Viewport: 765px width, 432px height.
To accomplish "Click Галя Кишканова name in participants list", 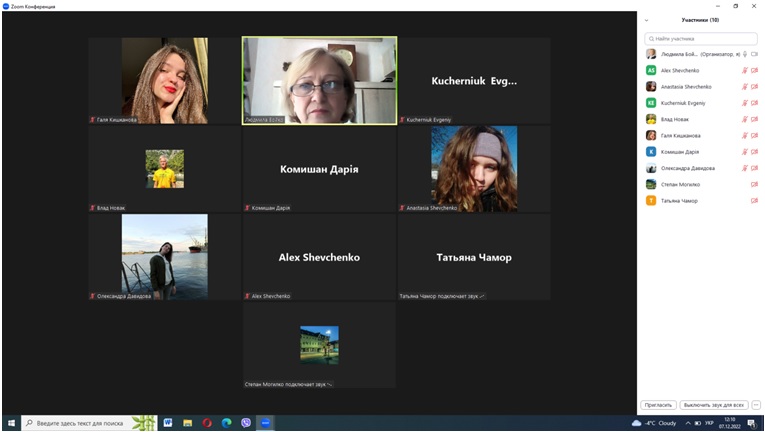I will [681, 136].
